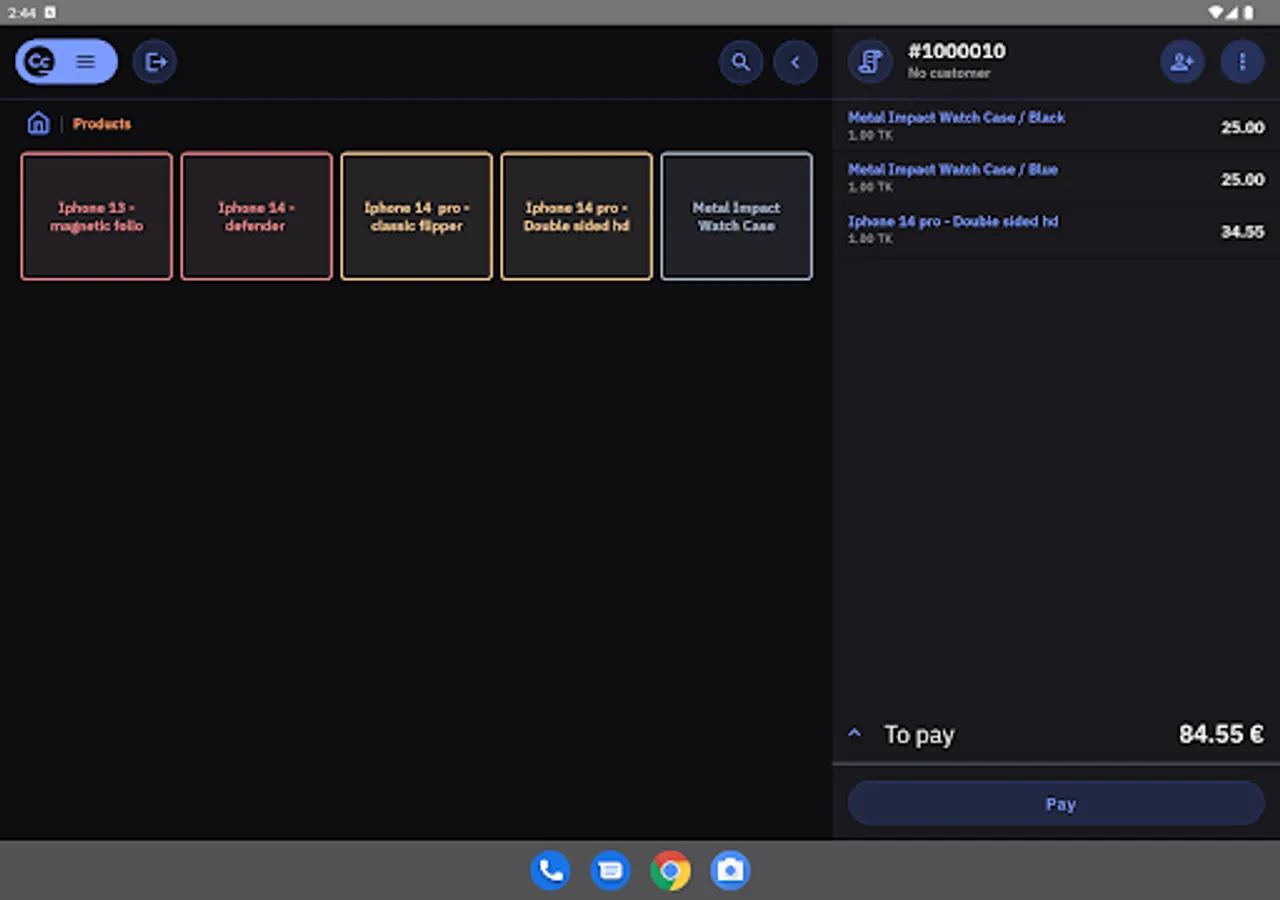Open the receipt order icon
1280x900 pixels.
pyautogui.click(x=870, y=62)
